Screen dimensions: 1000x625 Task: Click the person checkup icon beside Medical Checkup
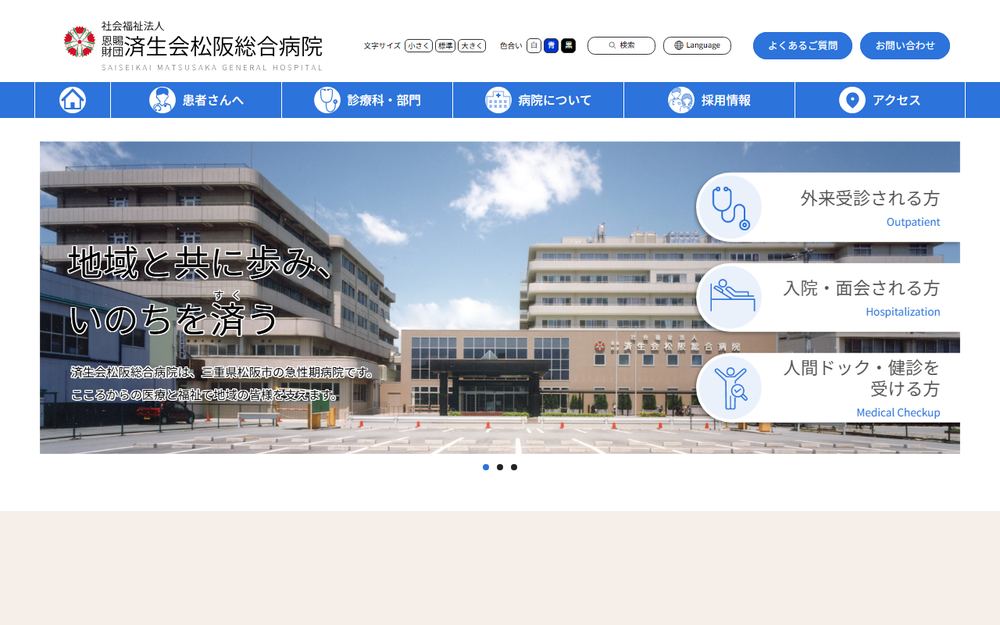[731, 387]
